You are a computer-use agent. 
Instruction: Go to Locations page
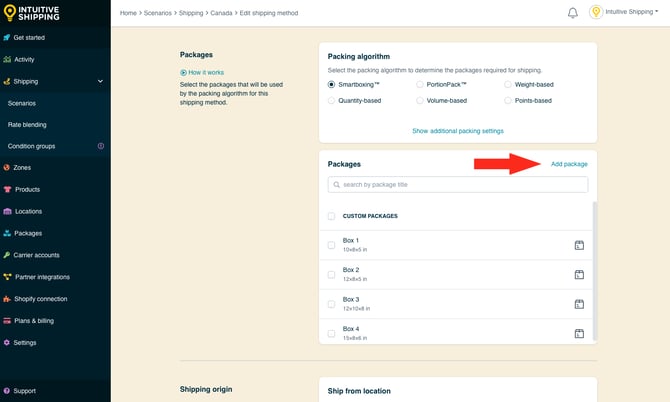point(28,211)
